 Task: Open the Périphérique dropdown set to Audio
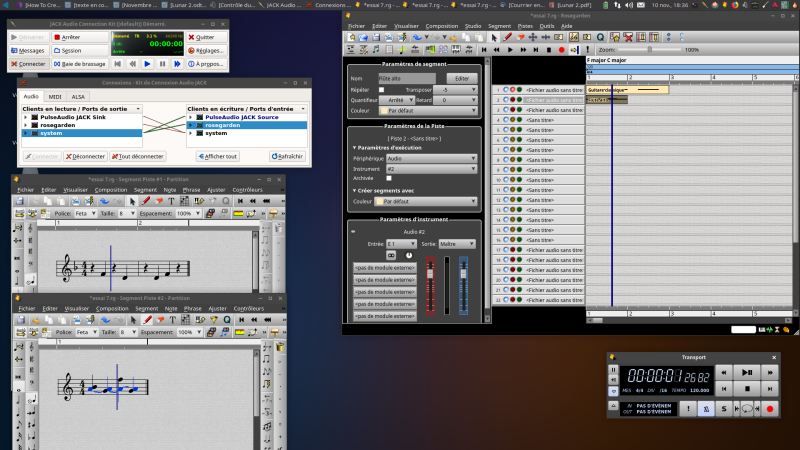point(430,158)
